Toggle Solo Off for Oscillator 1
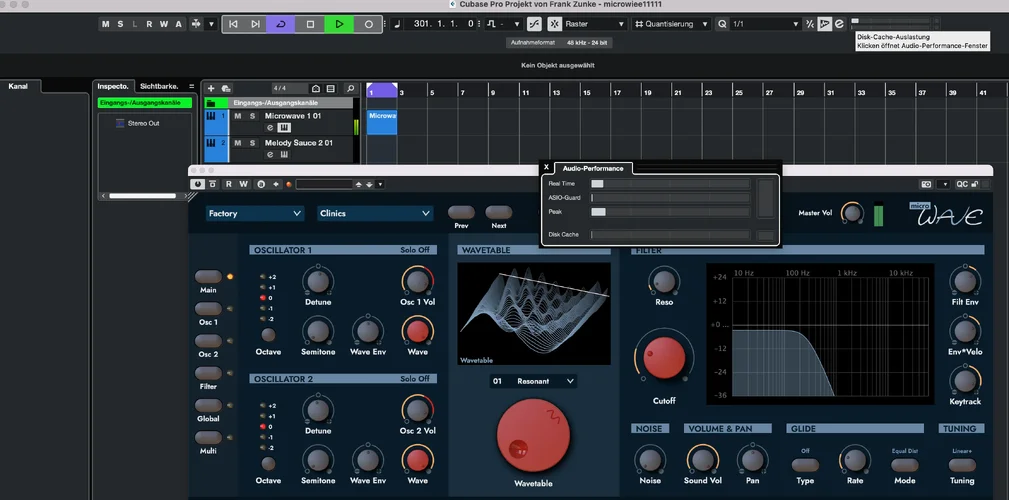 pos(414,250)
